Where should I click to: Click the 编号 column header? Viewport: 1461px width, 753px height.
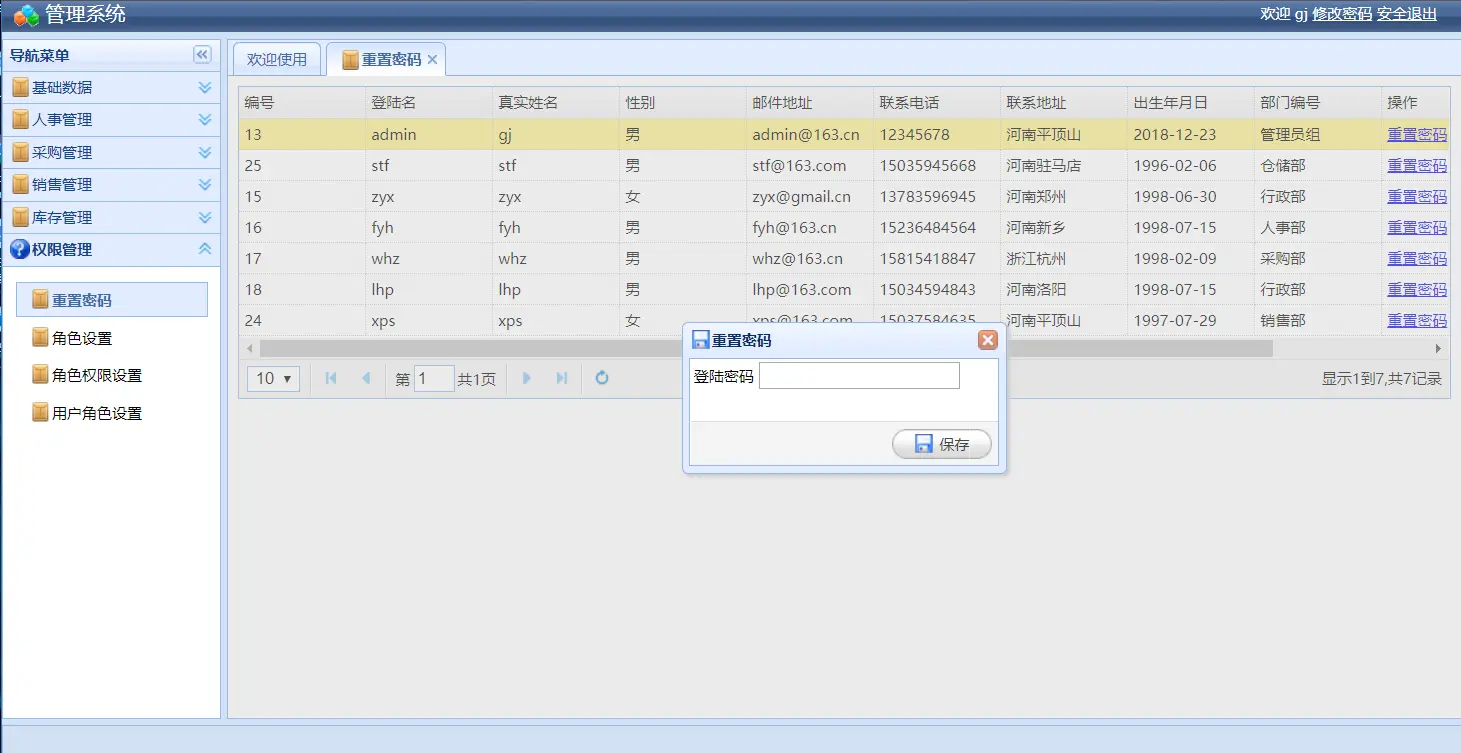point(302,103)
